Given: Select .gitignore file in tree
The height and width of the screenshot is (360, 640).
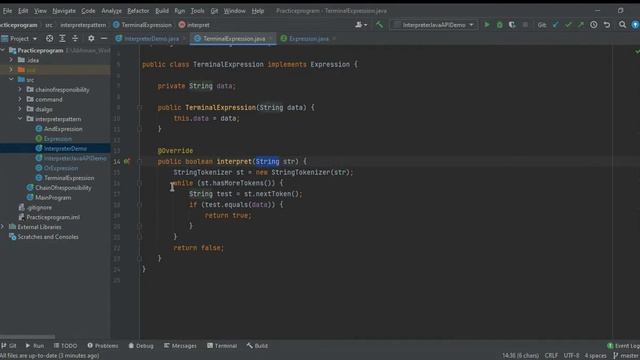Looking at the screenshot, I should [39, 207].
